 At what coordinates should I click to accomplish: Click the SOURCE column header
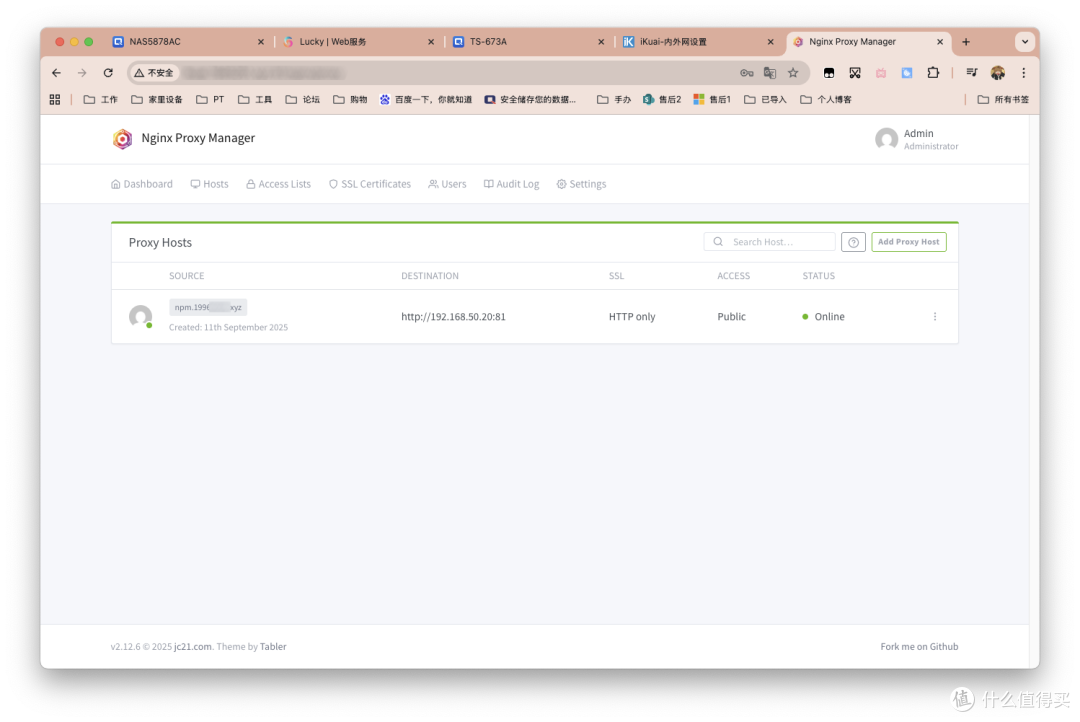coord(187,276)
